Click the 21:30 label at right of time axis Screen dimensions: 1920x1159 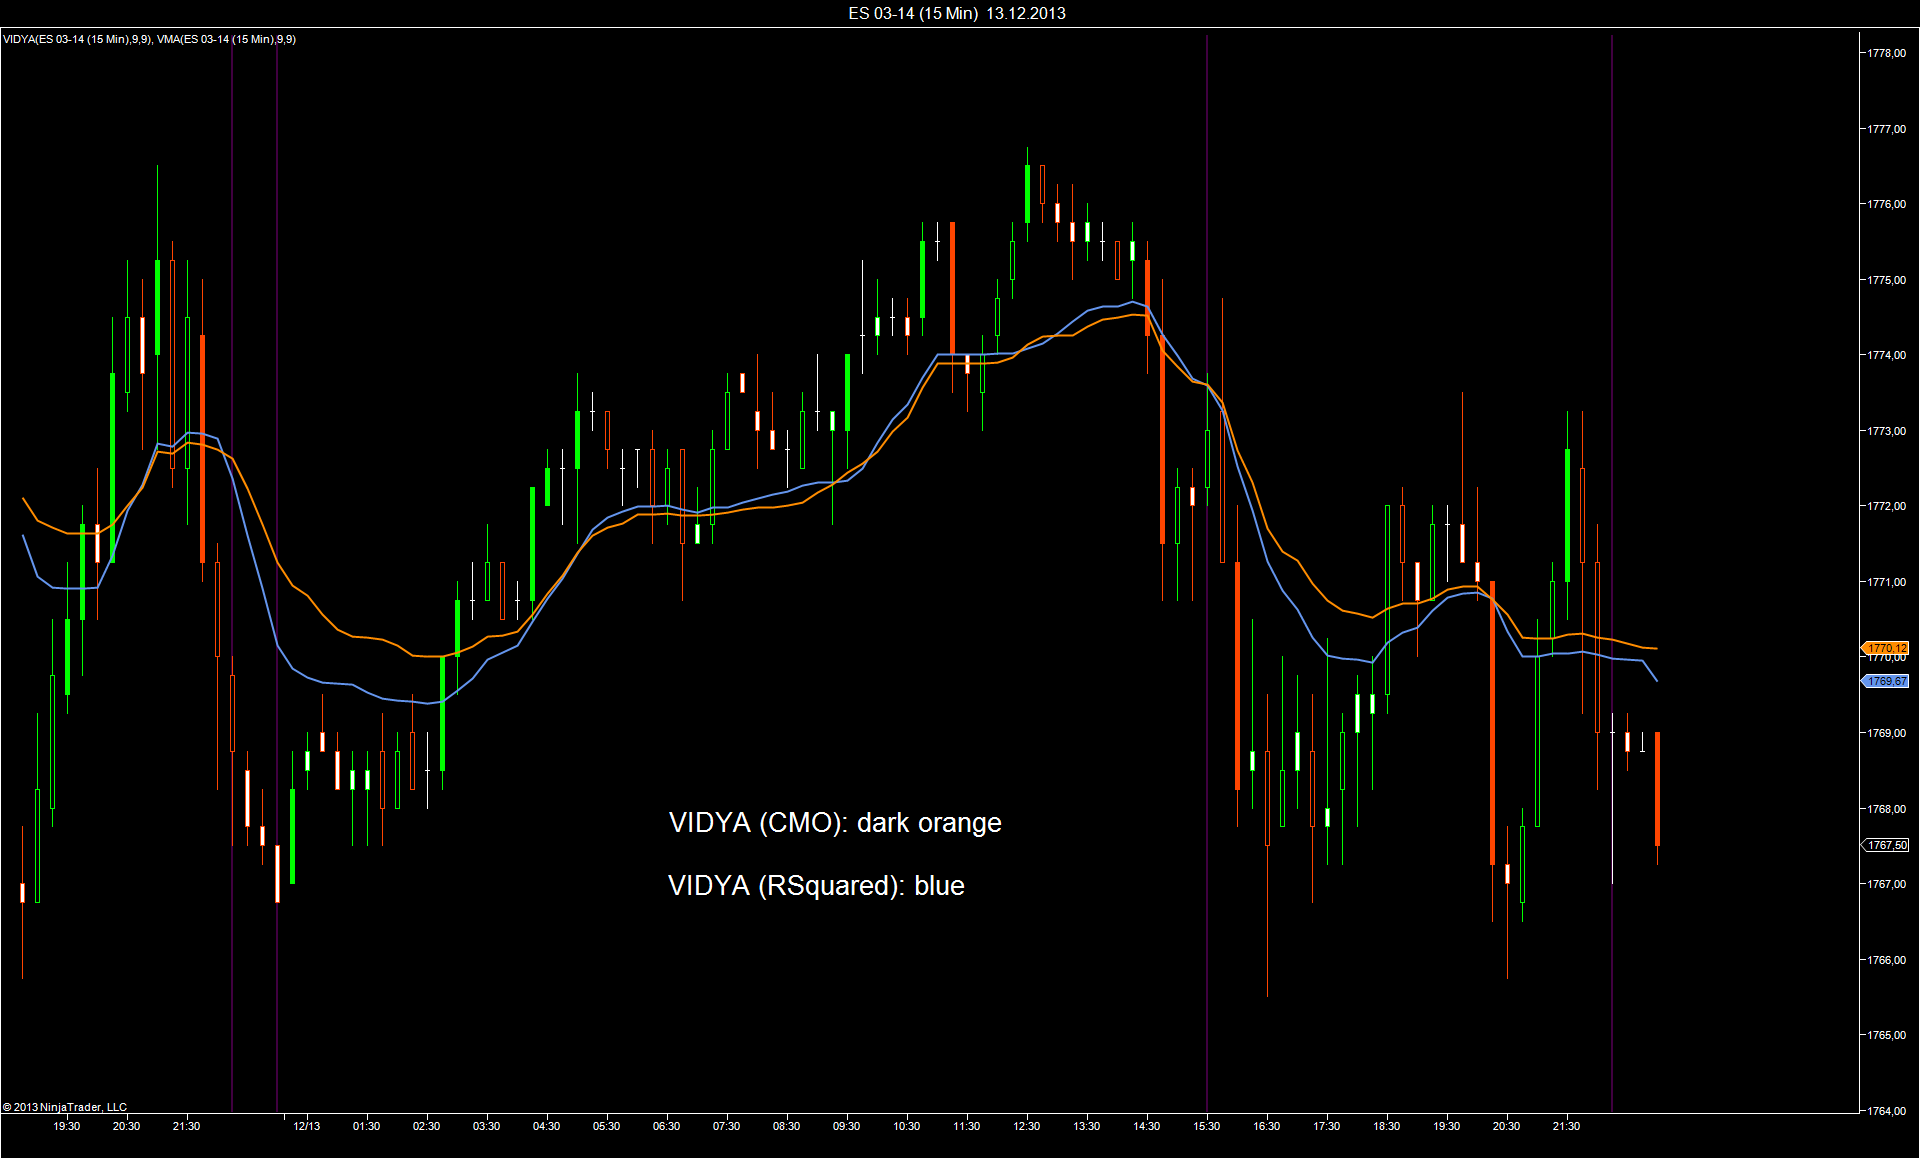[x=1566, y=1126]
